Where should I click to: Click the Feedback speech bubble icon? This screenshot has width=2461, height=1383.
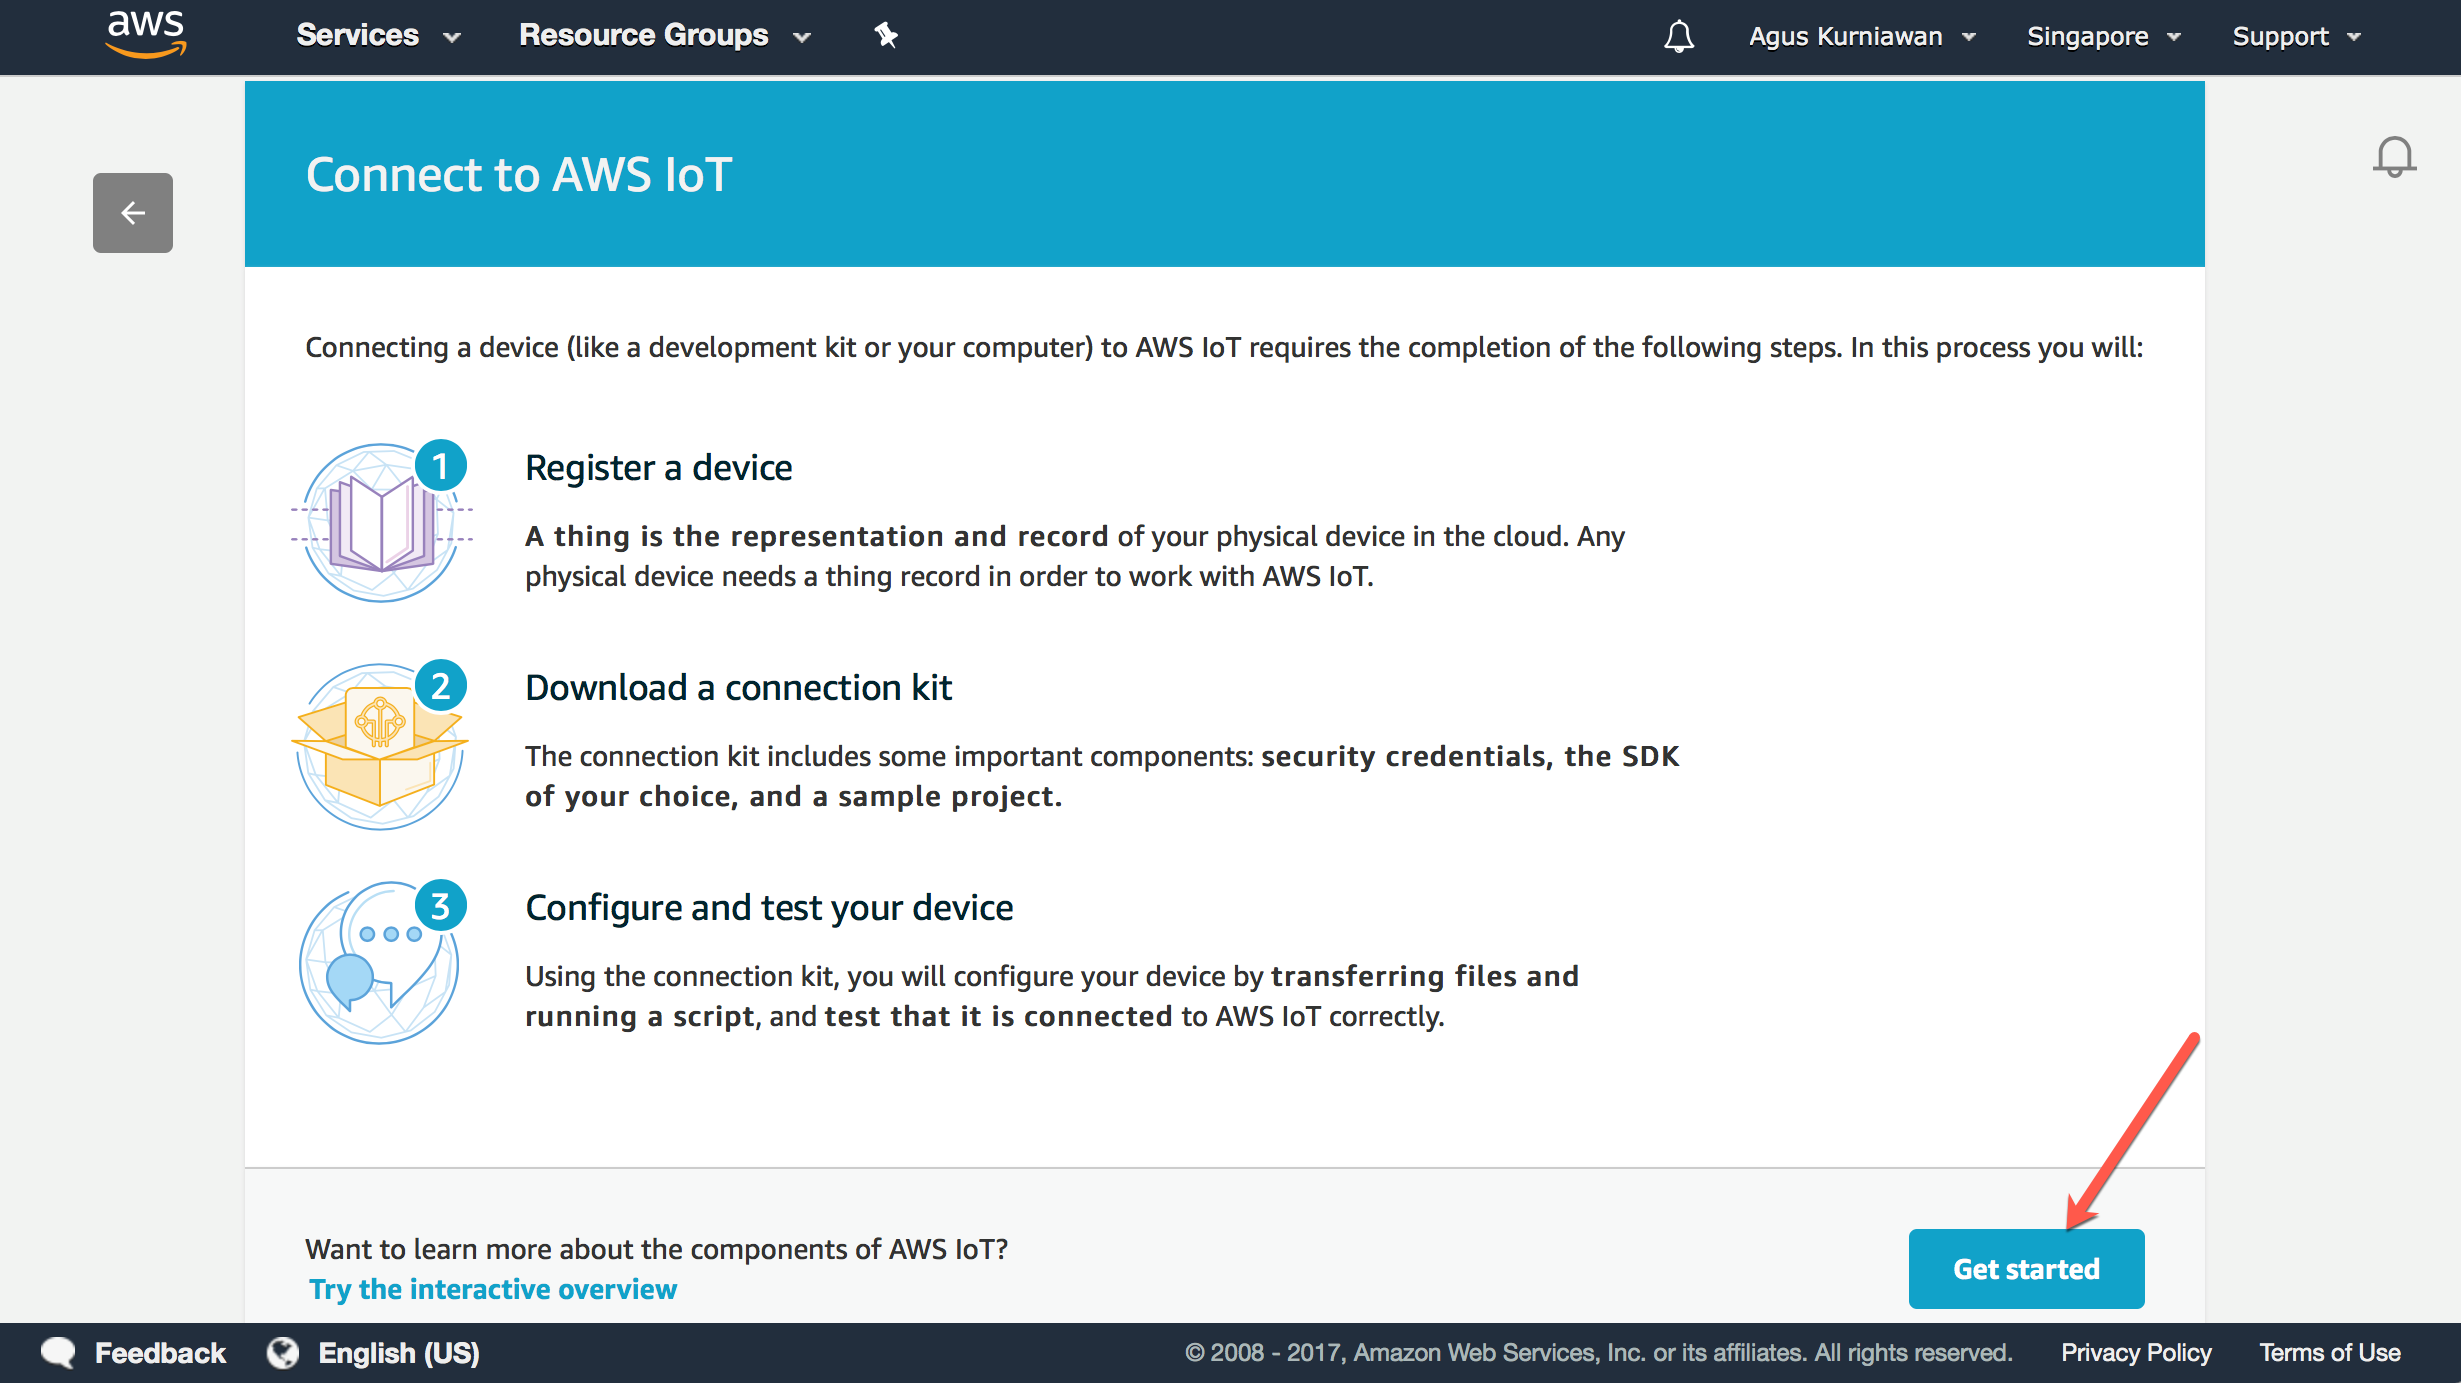[58, 1353]
